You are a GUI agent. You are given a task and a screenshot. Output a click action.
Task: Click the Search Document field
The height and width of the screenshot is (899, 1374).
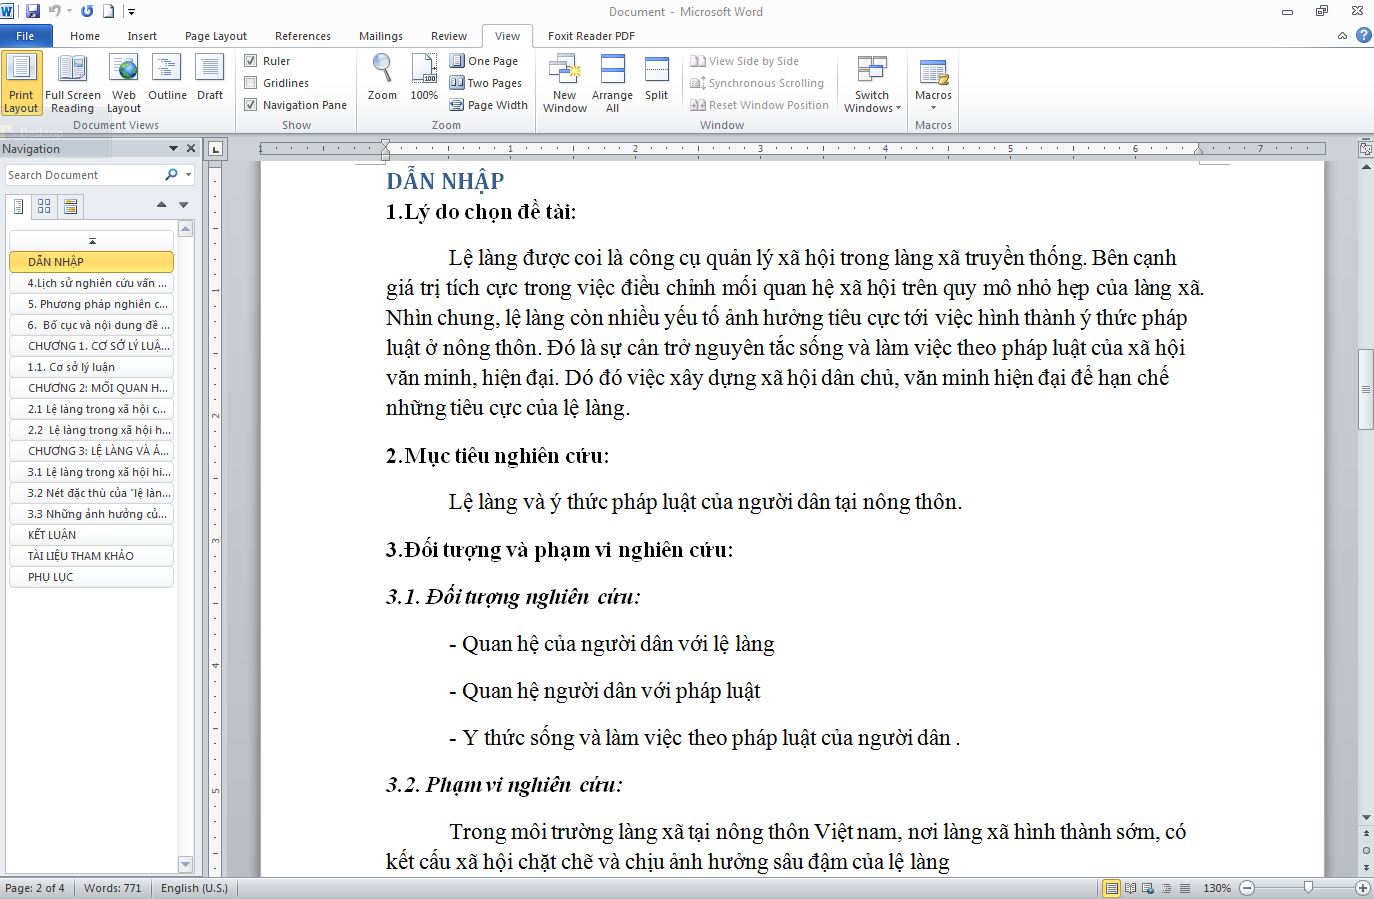coord(85,175)
